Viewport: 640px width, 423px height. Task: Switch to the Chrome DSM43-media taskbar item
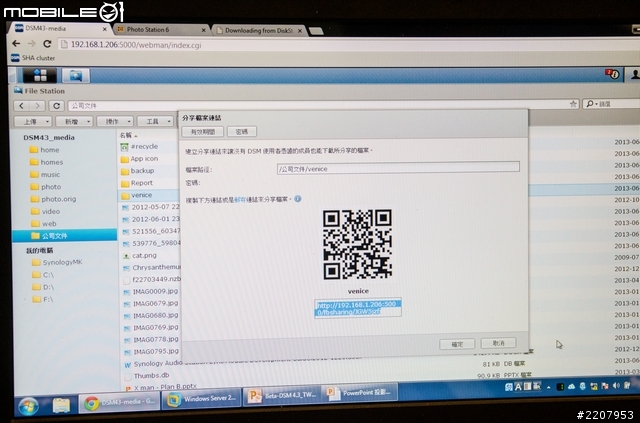[x=119, y=402]
